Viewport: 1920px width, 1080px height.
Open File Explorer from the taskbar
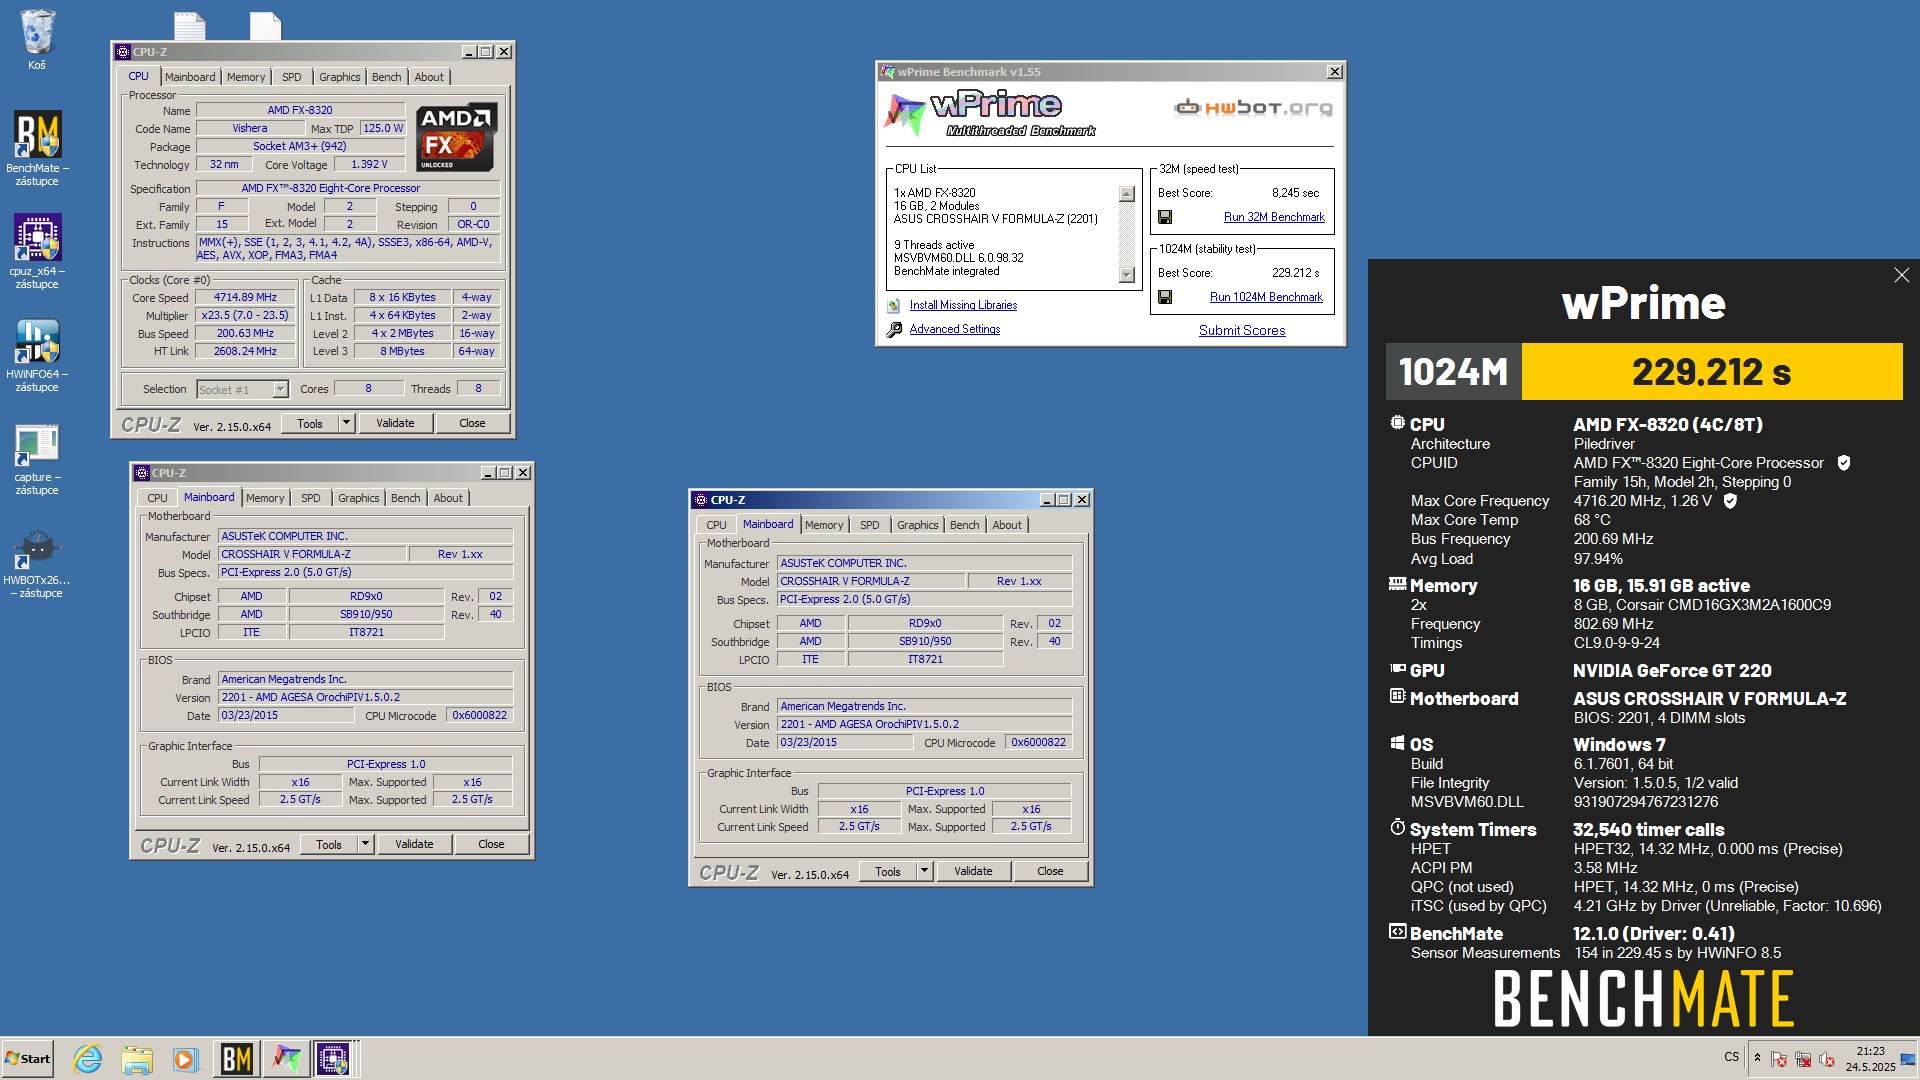(137, 1058)
